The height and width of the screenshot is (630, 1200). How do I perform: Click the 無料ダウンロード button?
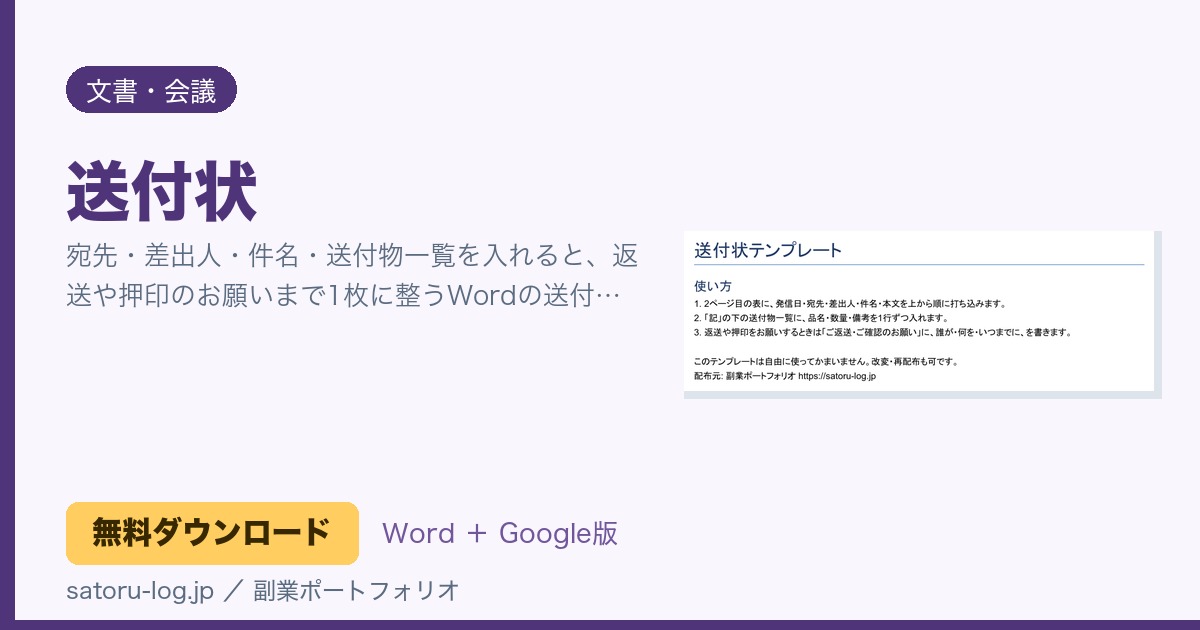click(x=212, y=533)
